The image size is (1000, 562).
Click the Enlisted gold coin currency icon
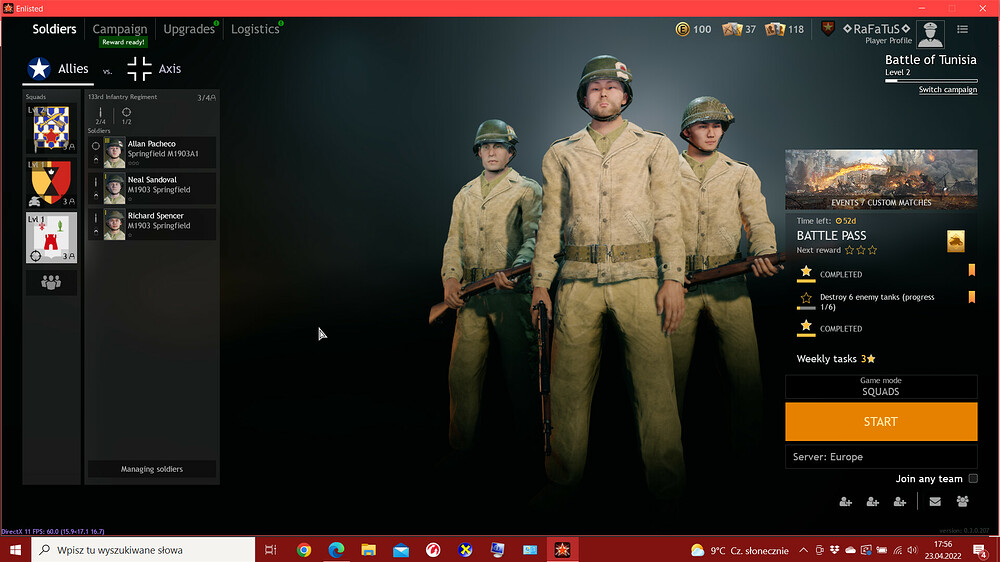coord(682,29)
